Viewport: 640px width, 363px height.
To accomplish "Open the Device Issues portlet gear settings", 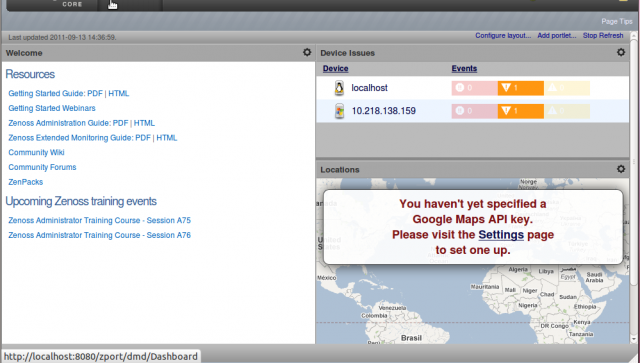I will pyautogui.click(x=621, y=52).
